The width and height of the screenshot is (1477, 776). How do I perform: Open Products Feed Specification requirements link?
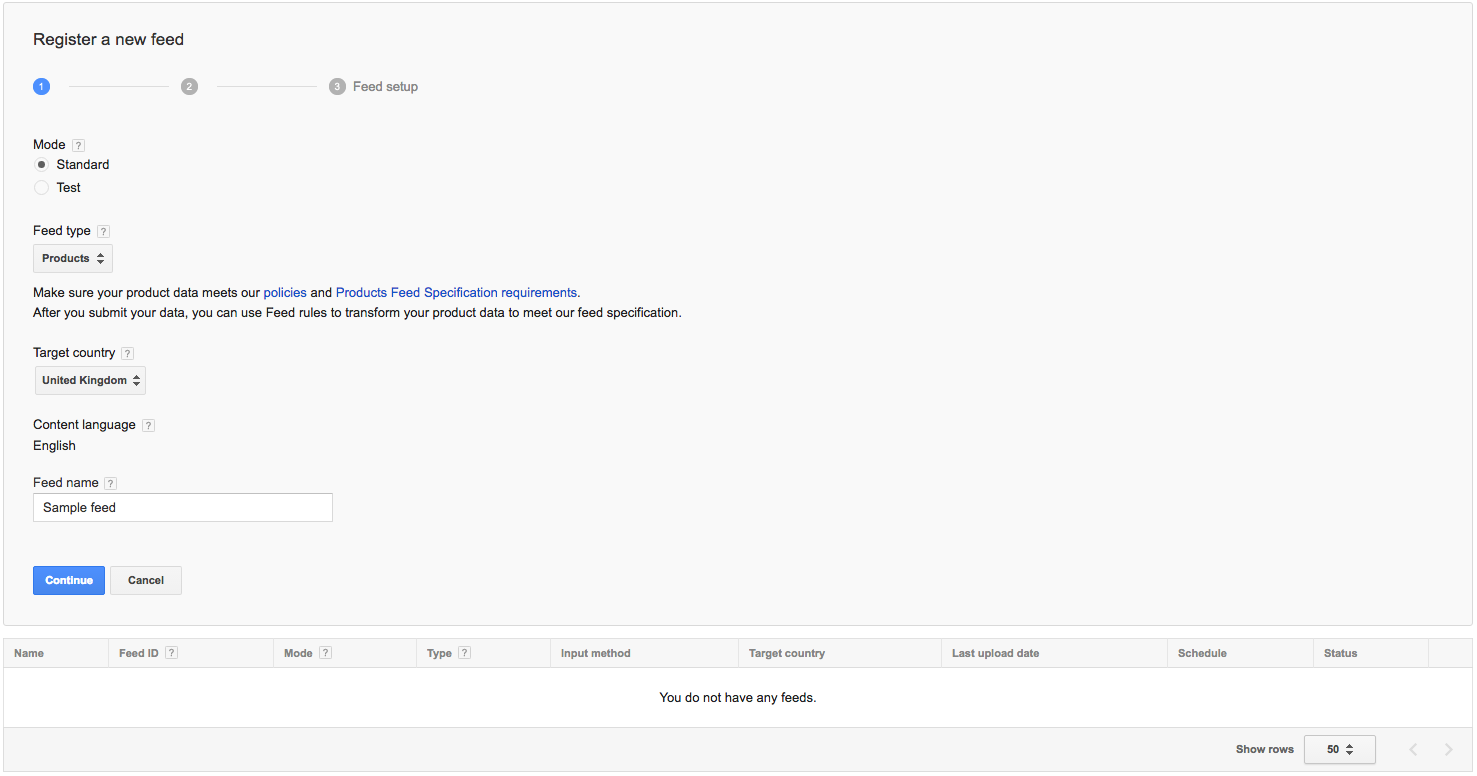(456, 293)
